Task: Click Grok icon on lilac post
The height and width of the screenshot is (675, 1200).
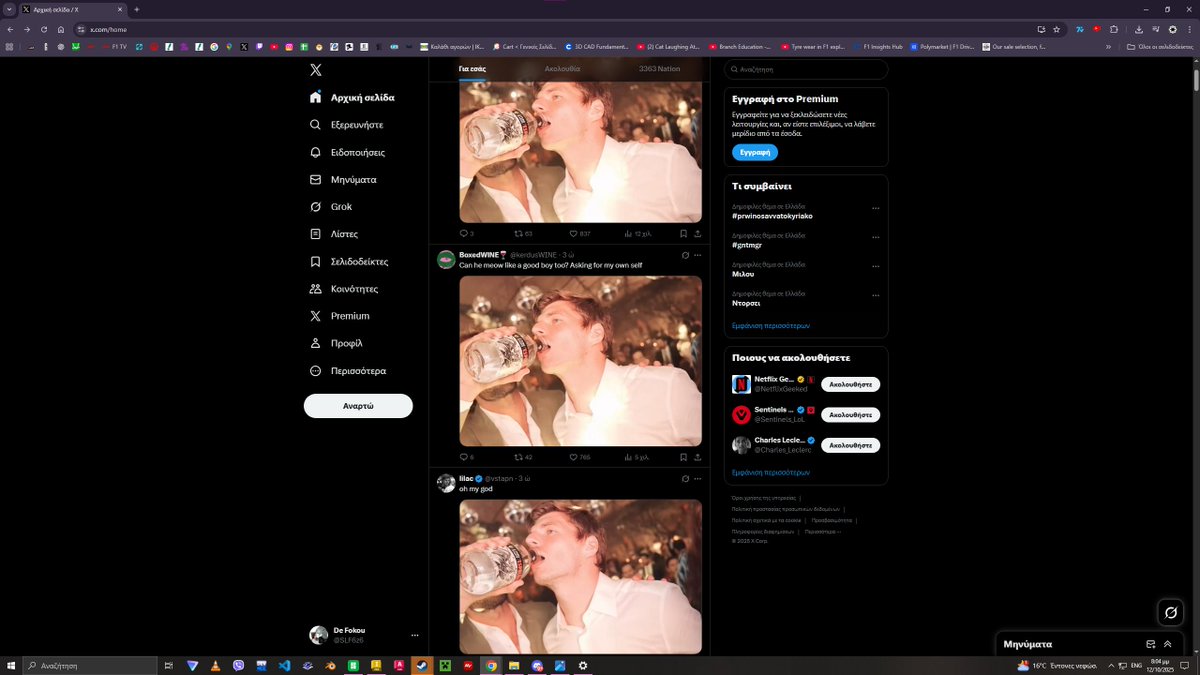Action: point(685,479)
